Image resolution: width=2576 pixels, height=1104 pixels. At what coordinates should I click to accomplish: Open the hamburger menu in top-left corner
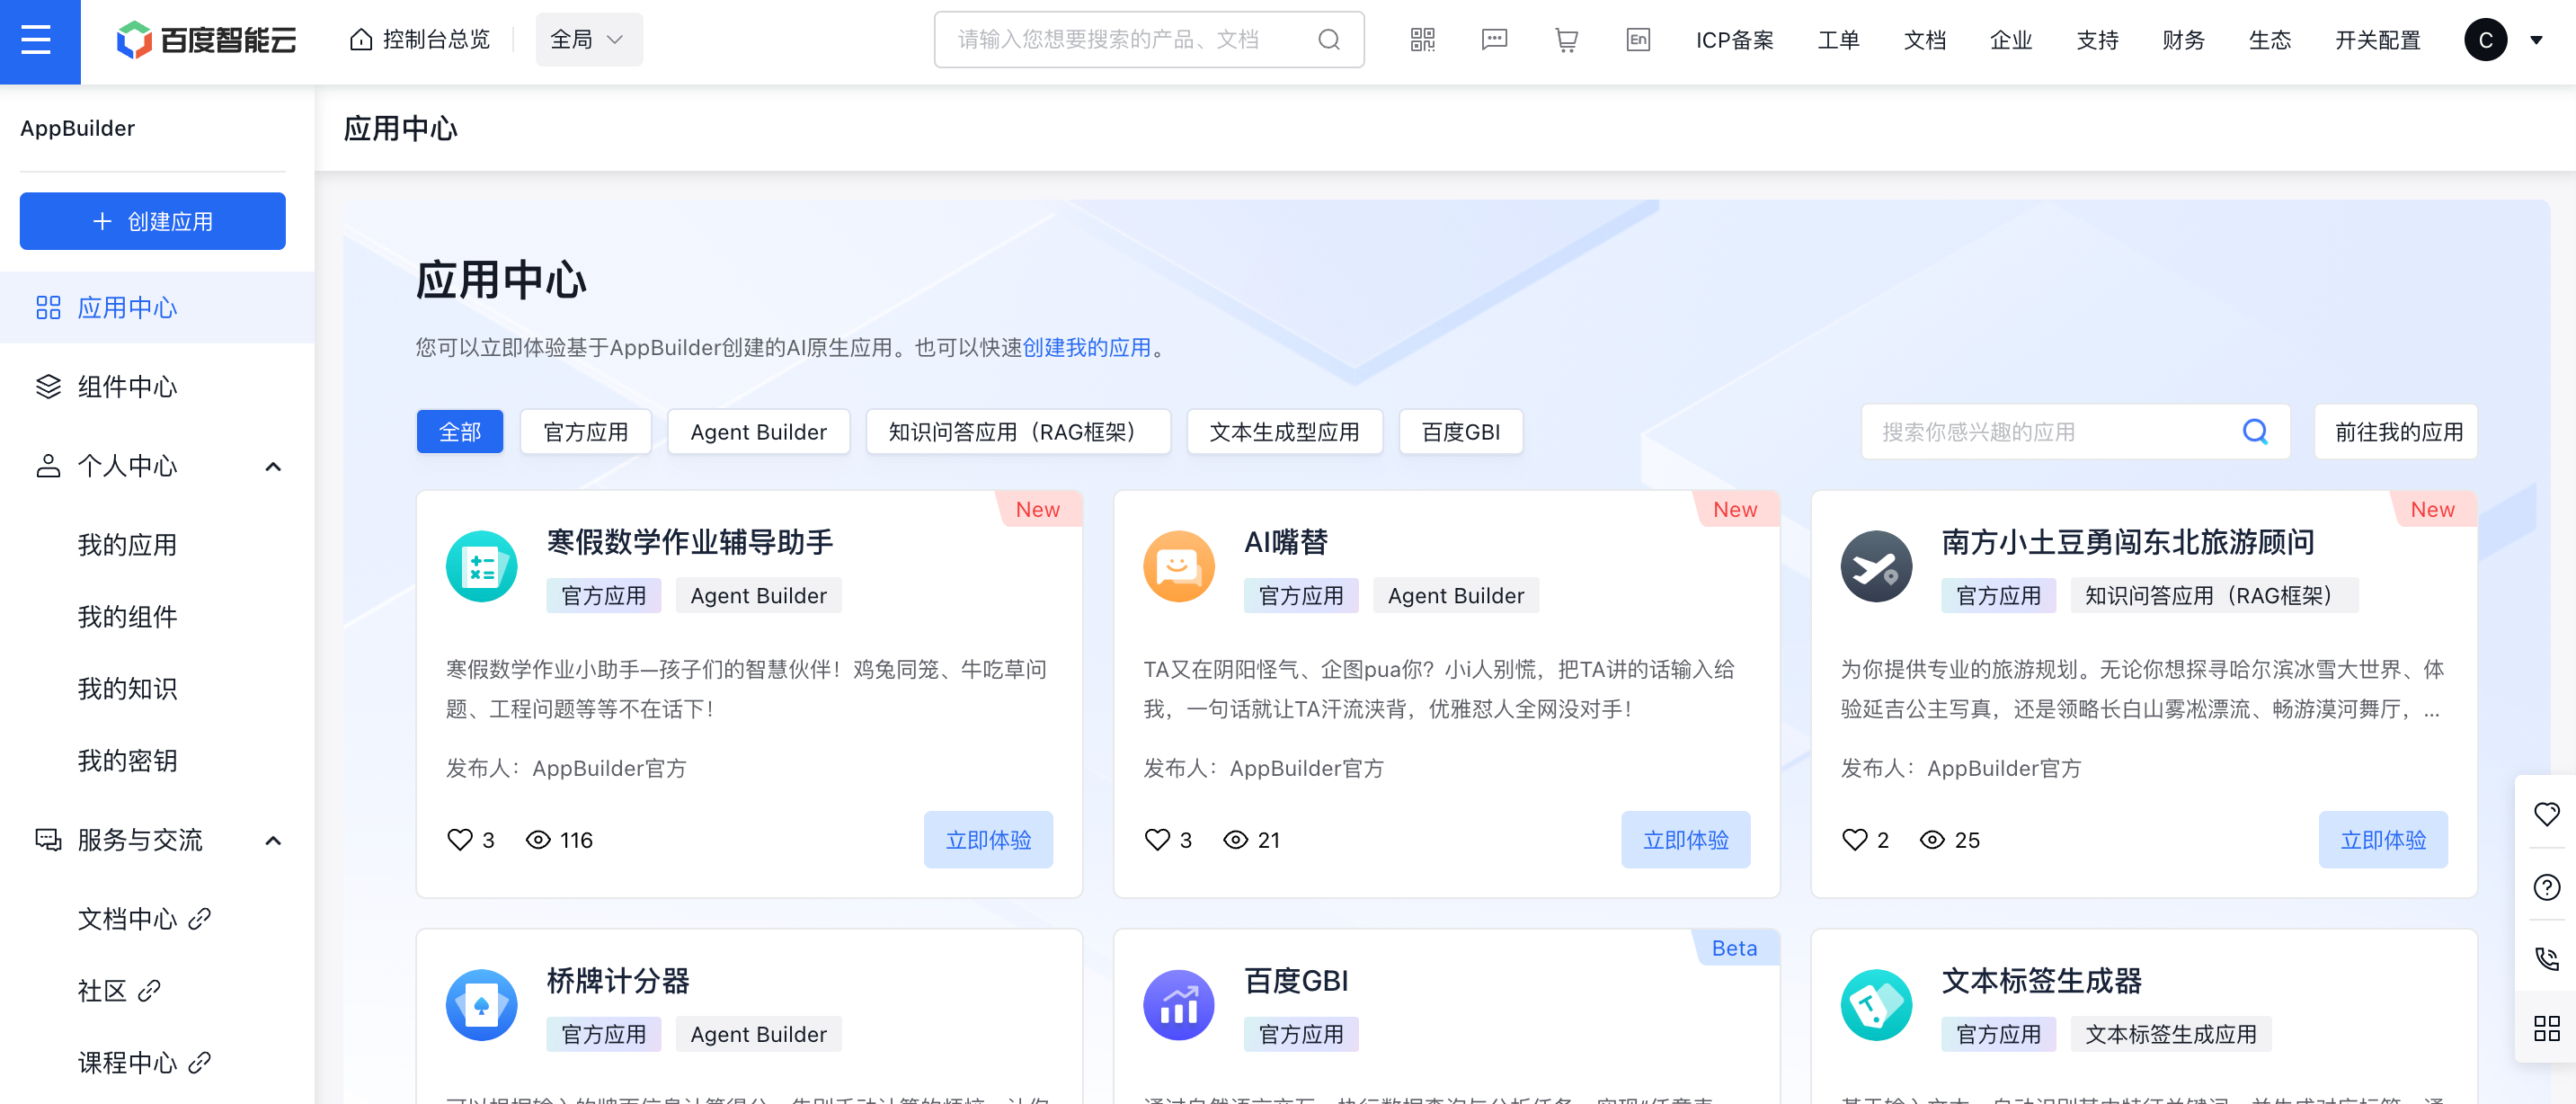pyautogui.click(x=36, y=40)
